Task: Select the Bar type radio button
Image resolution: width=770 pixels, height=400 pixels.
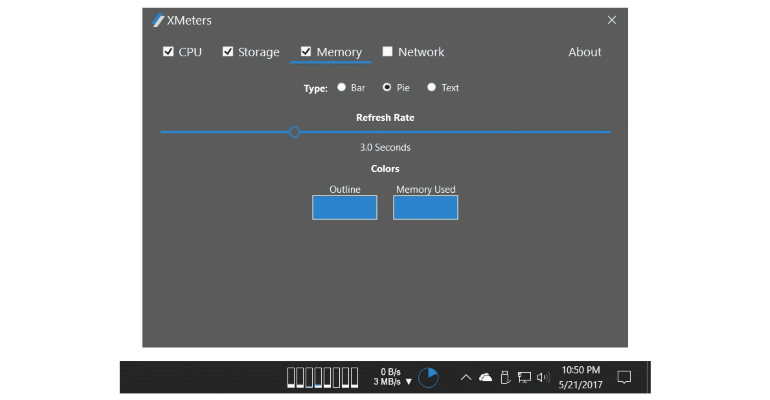Action: pos(341,87)
